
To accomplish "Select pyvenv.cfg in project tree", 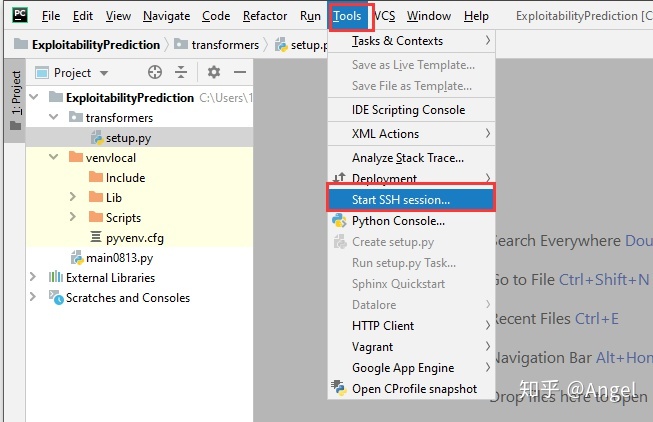I will click(140, 237).
